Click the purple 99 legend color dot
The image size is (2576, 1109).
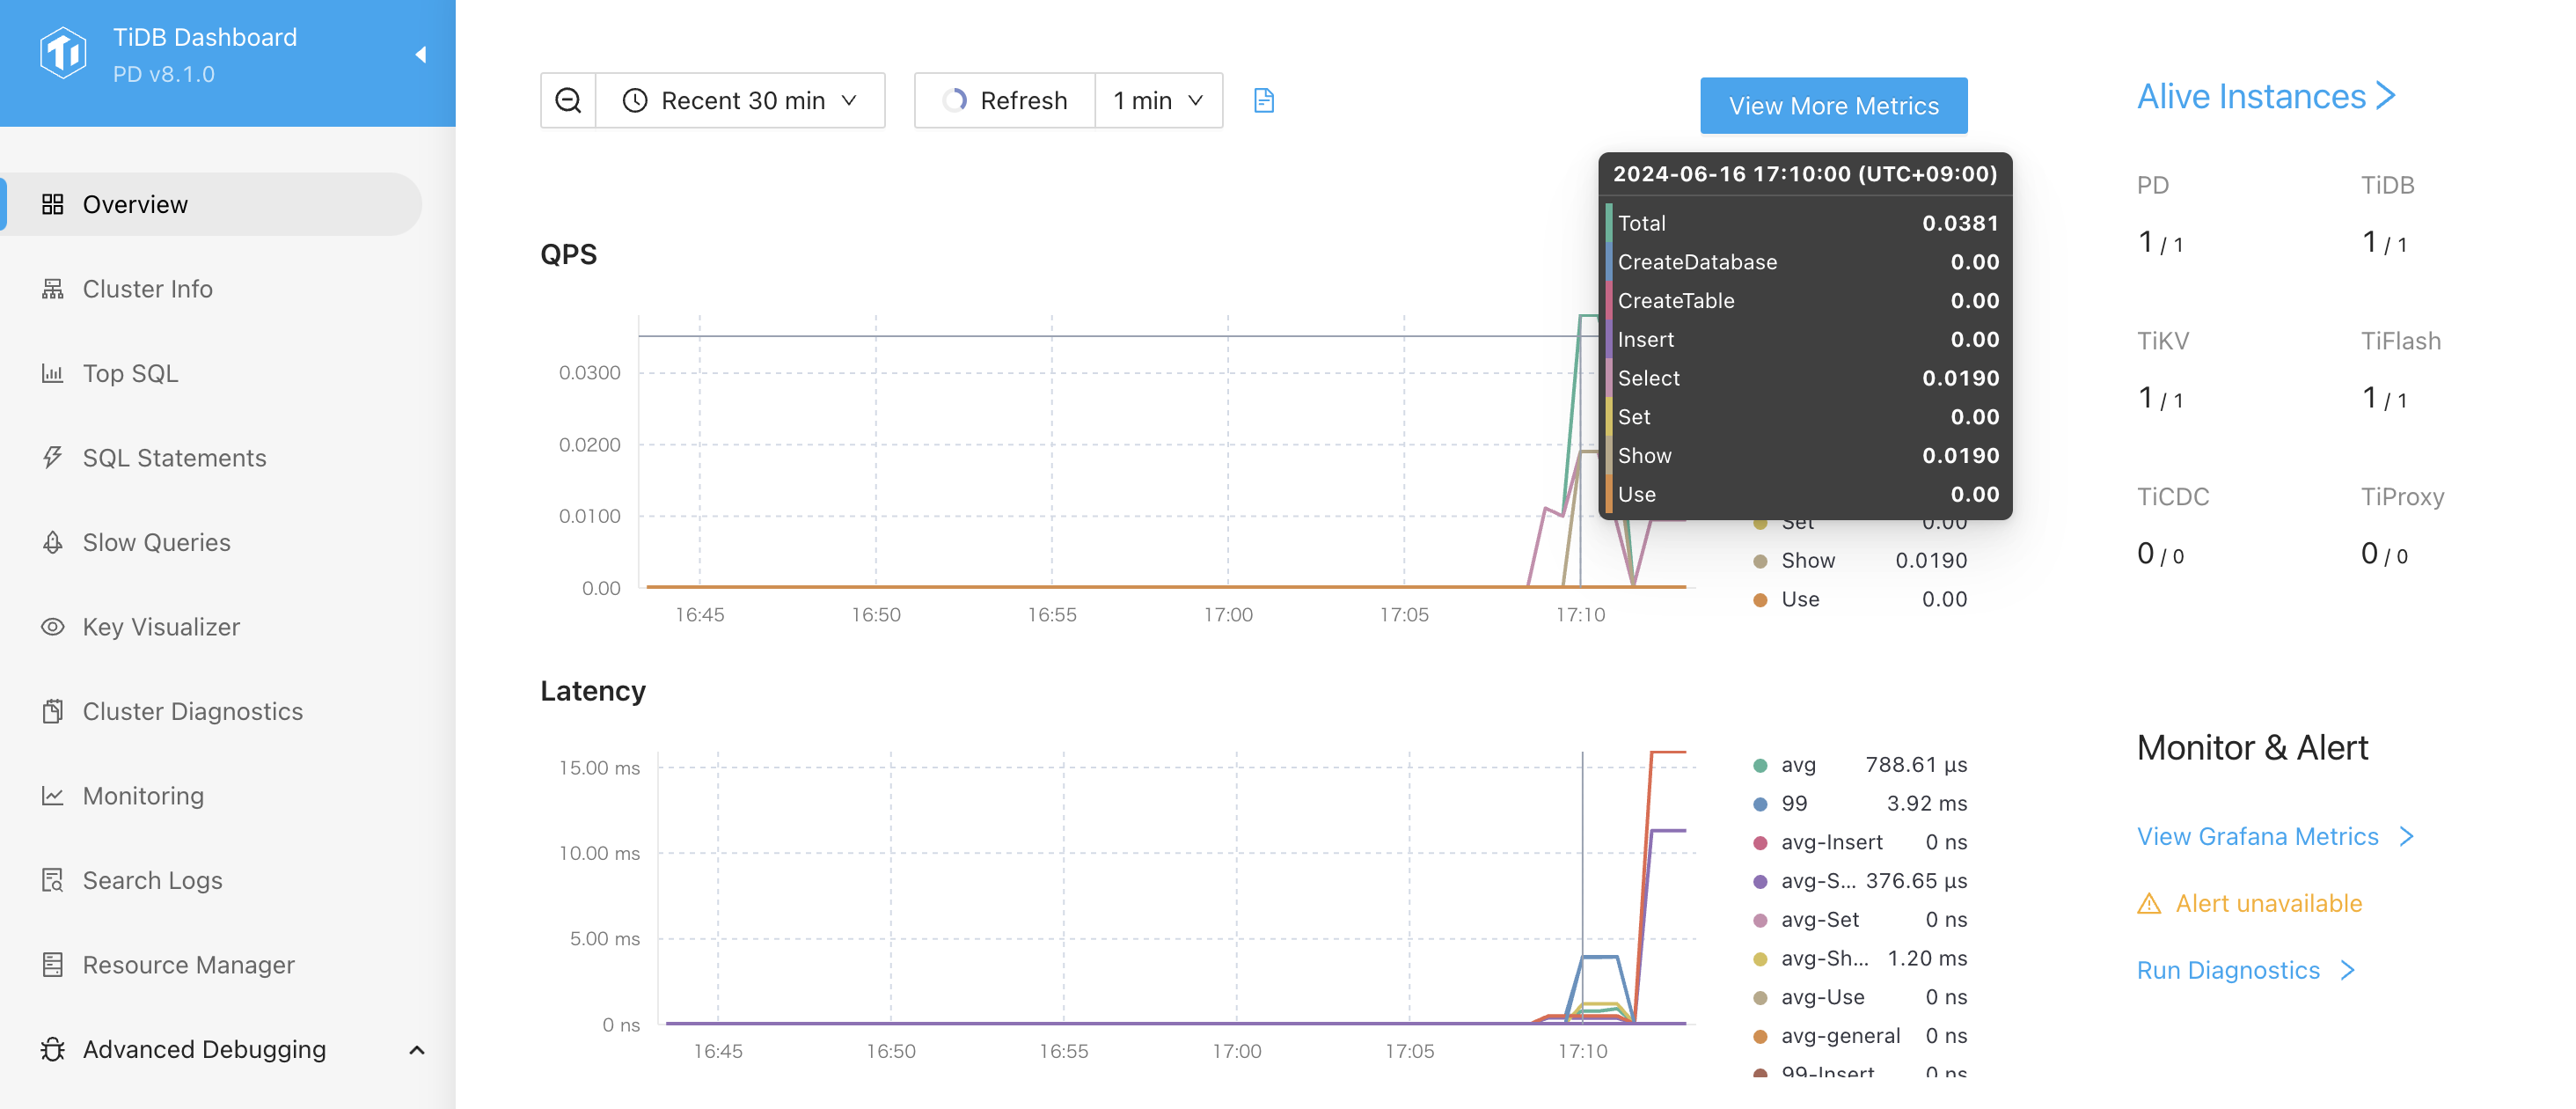[1760, 804]
